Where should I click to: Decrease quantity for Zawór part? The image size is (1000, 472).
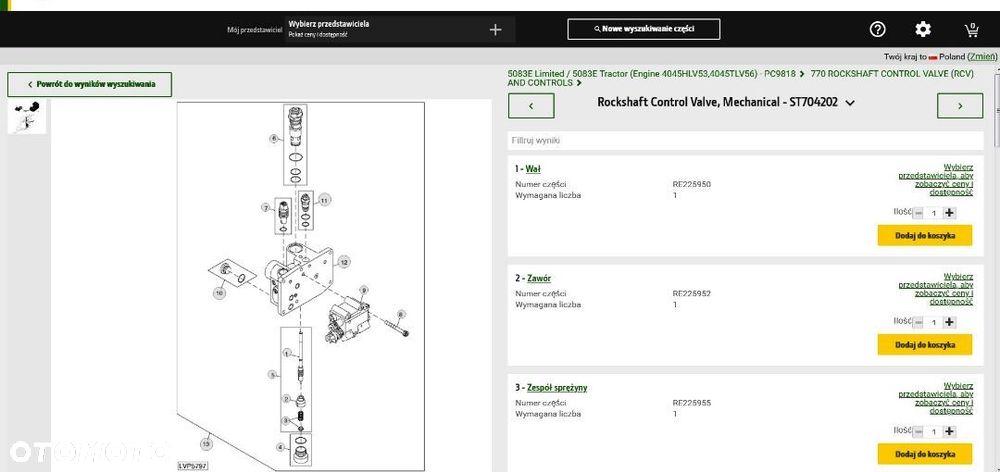click(918, 322)
